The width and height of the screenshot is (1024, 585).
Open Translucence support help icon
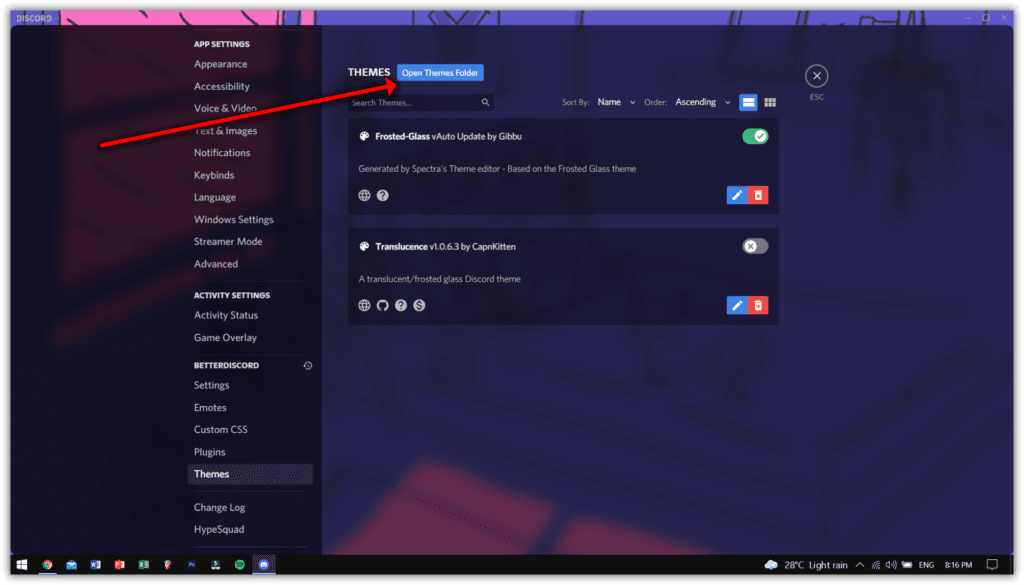point(401,305)
